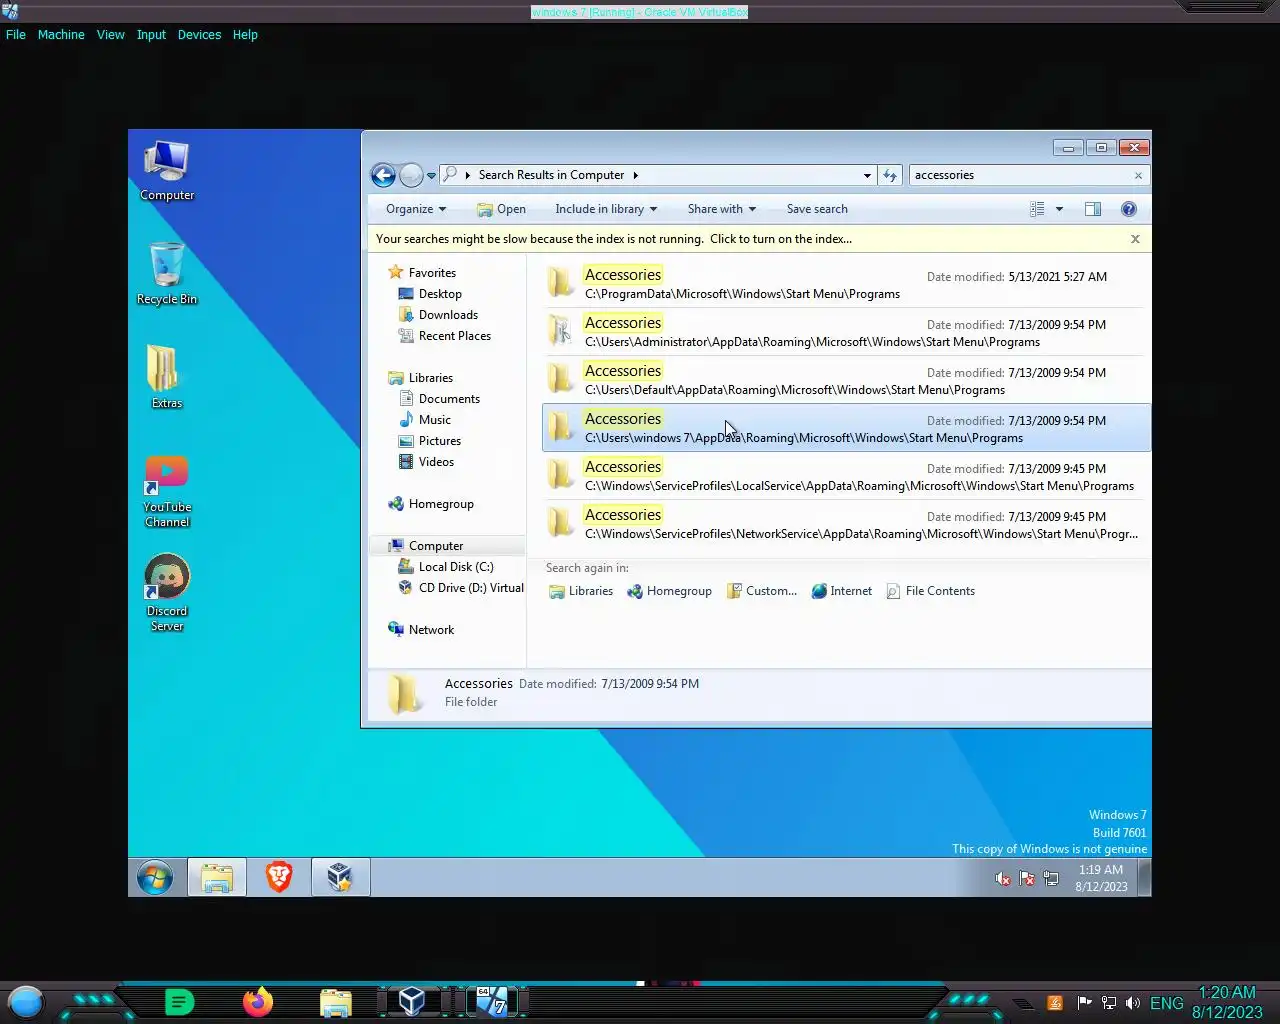The width and height of the screenshot is (1280, 1024).
Task: Open the Windows Start orb
Action: click(155, 878)
